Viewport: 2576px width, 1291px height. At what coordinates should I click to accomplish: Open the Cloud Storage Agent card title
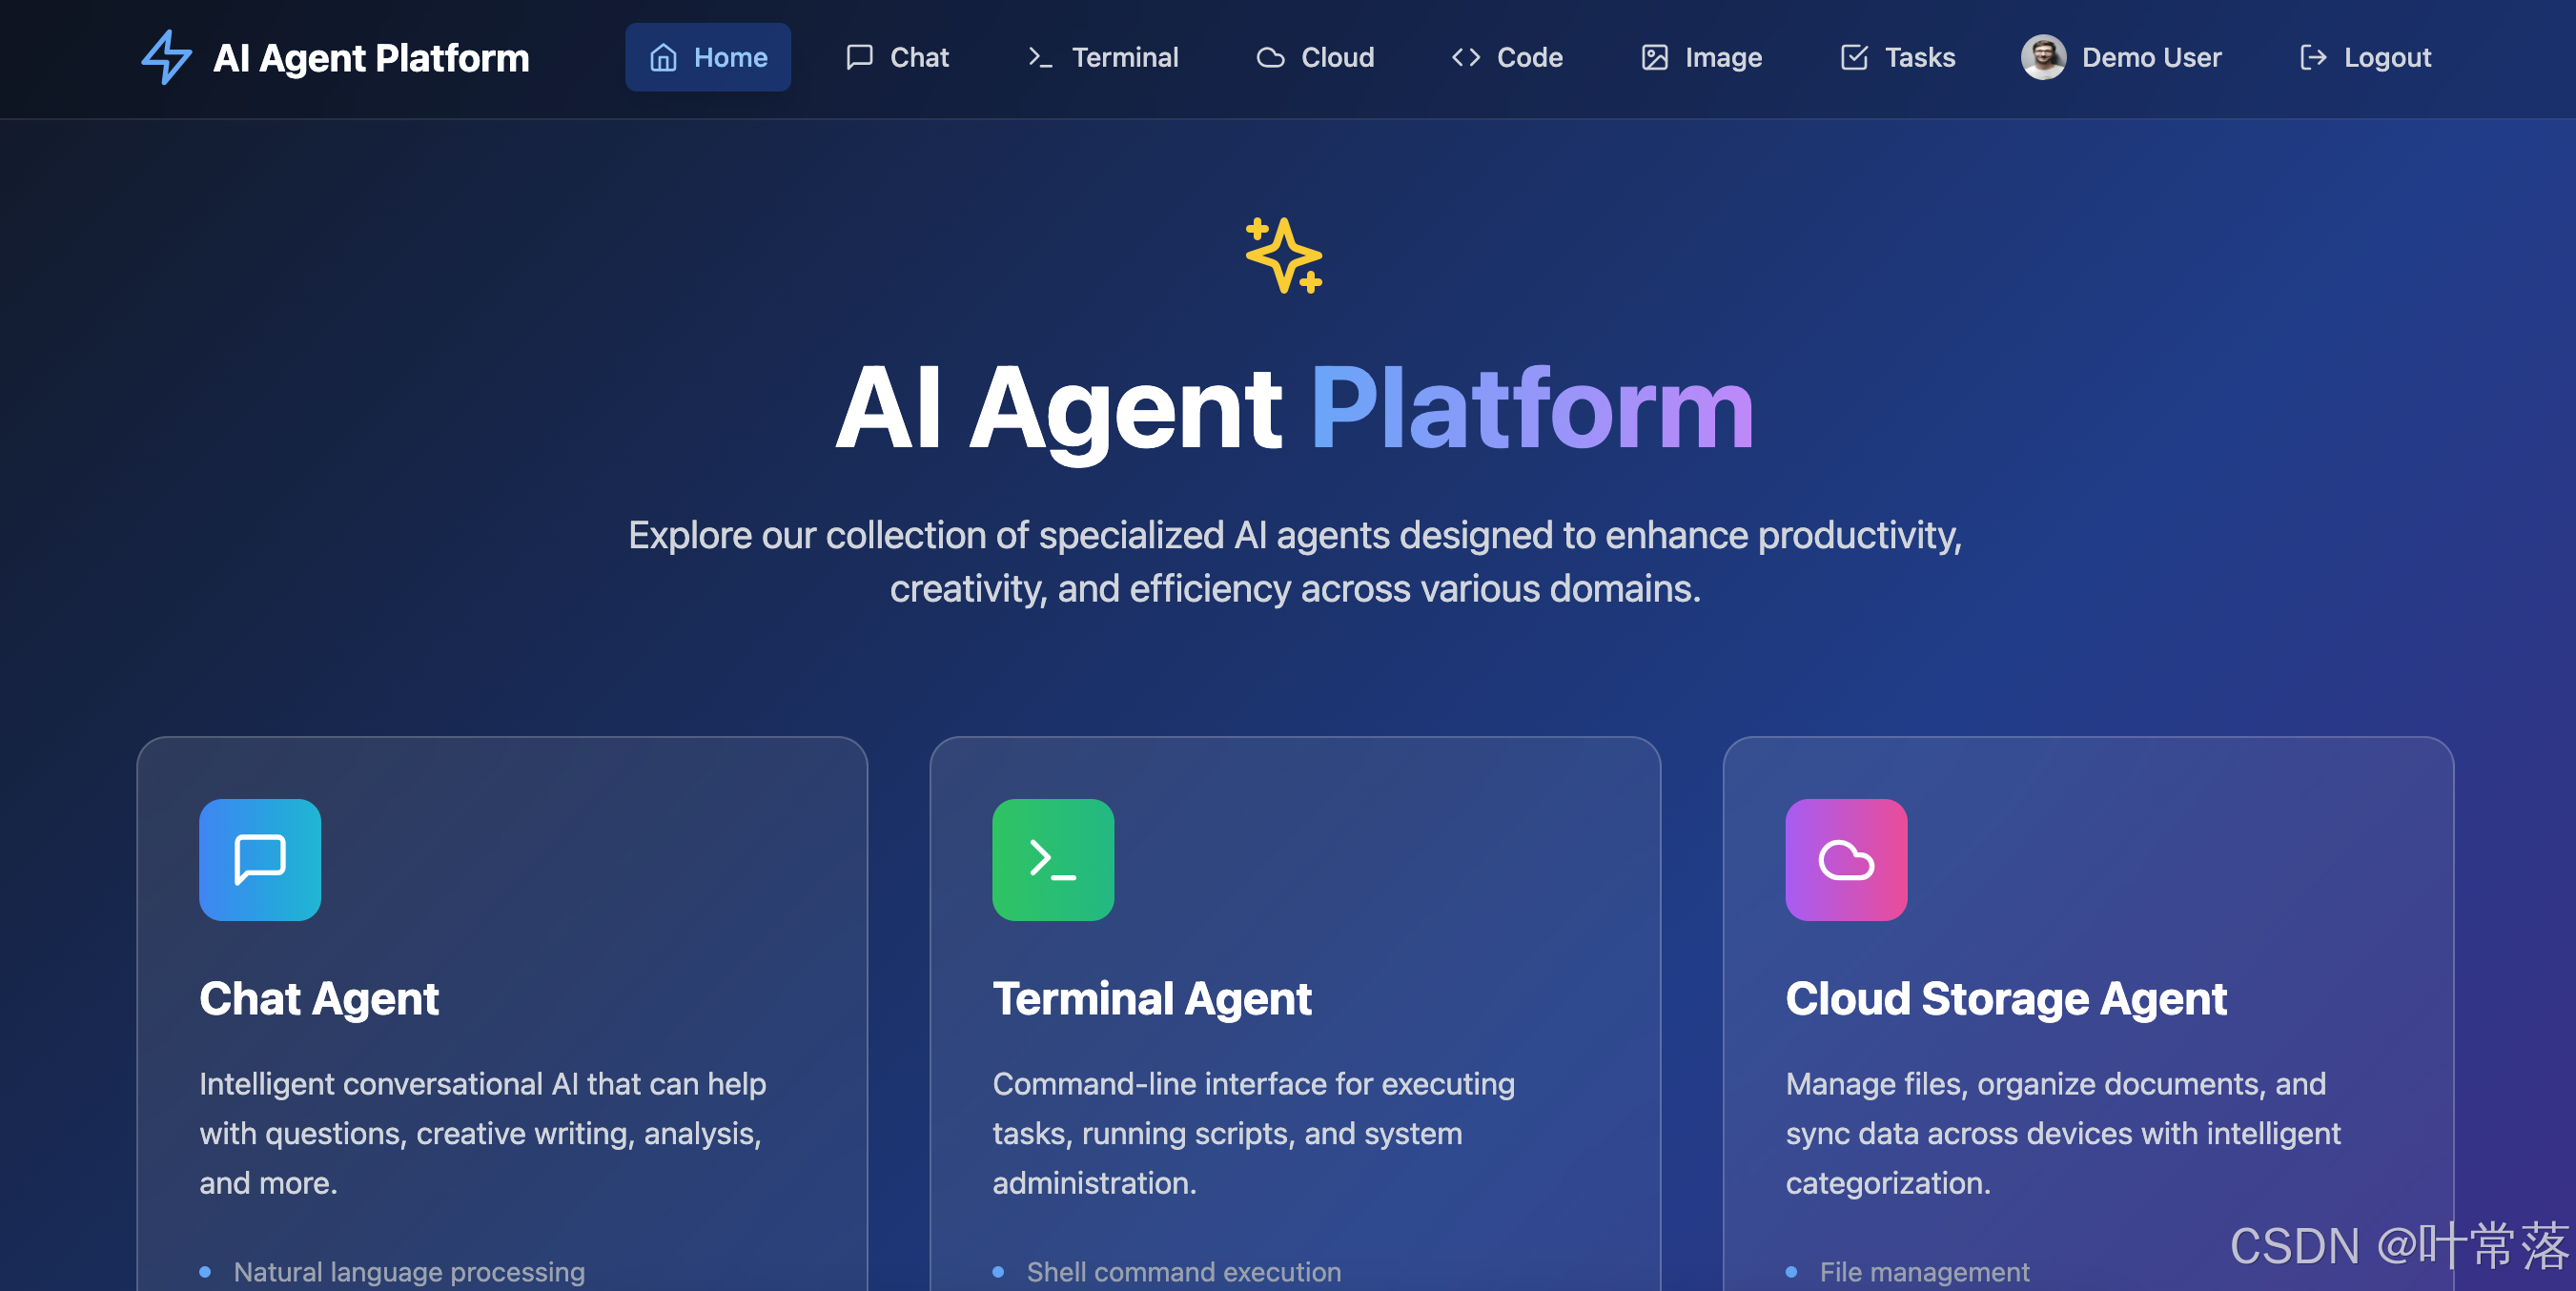coord(2005,998)
